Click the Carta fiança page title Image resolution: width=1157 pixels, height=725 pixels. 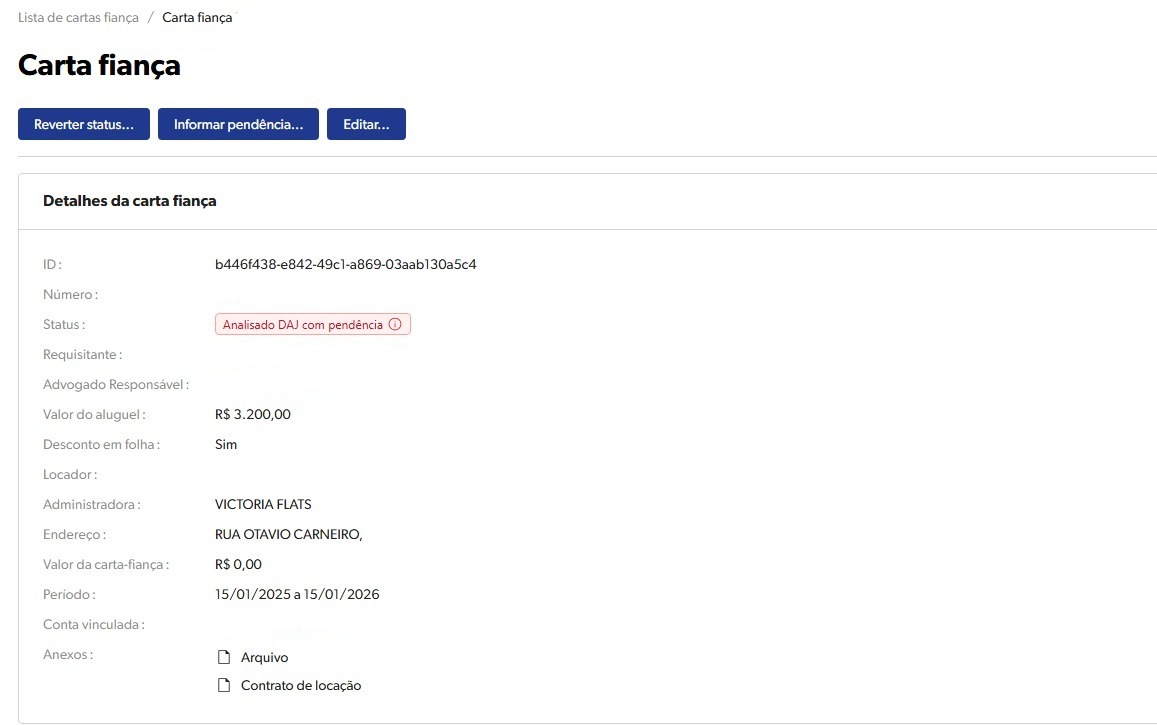click(x=99, y=66)
